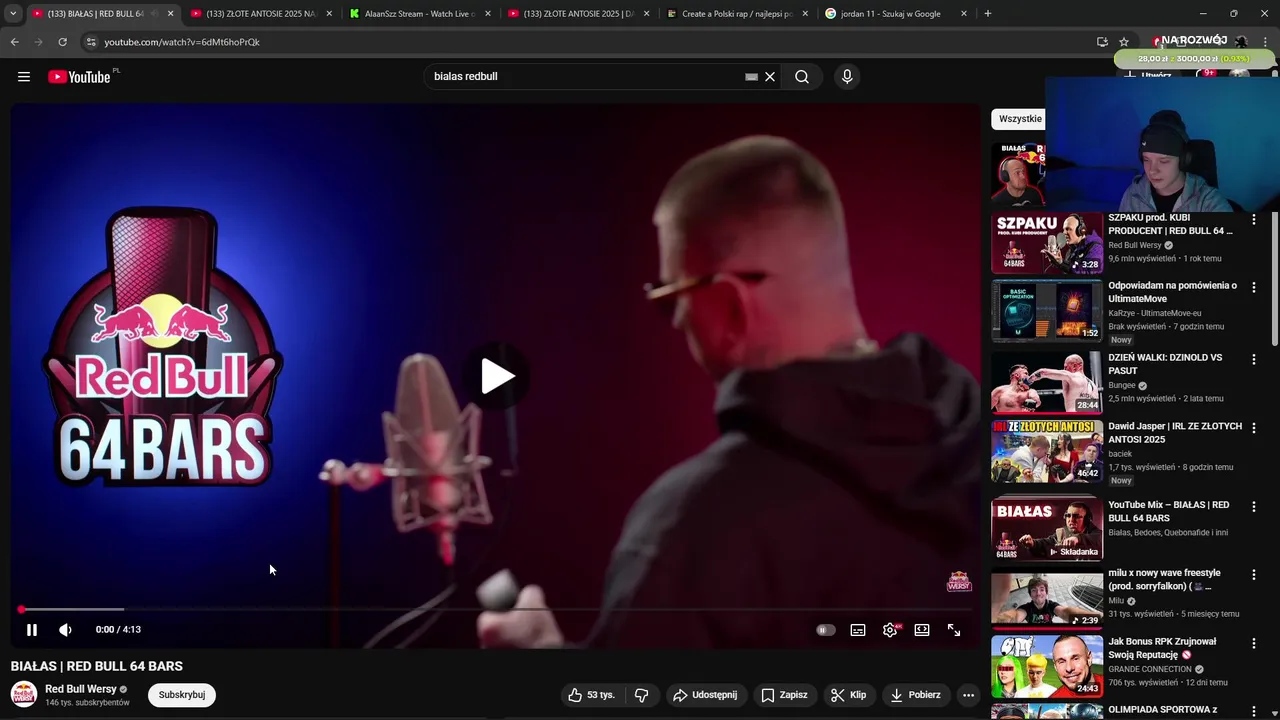
Task: Open a new browser tab
Action: 988,14
